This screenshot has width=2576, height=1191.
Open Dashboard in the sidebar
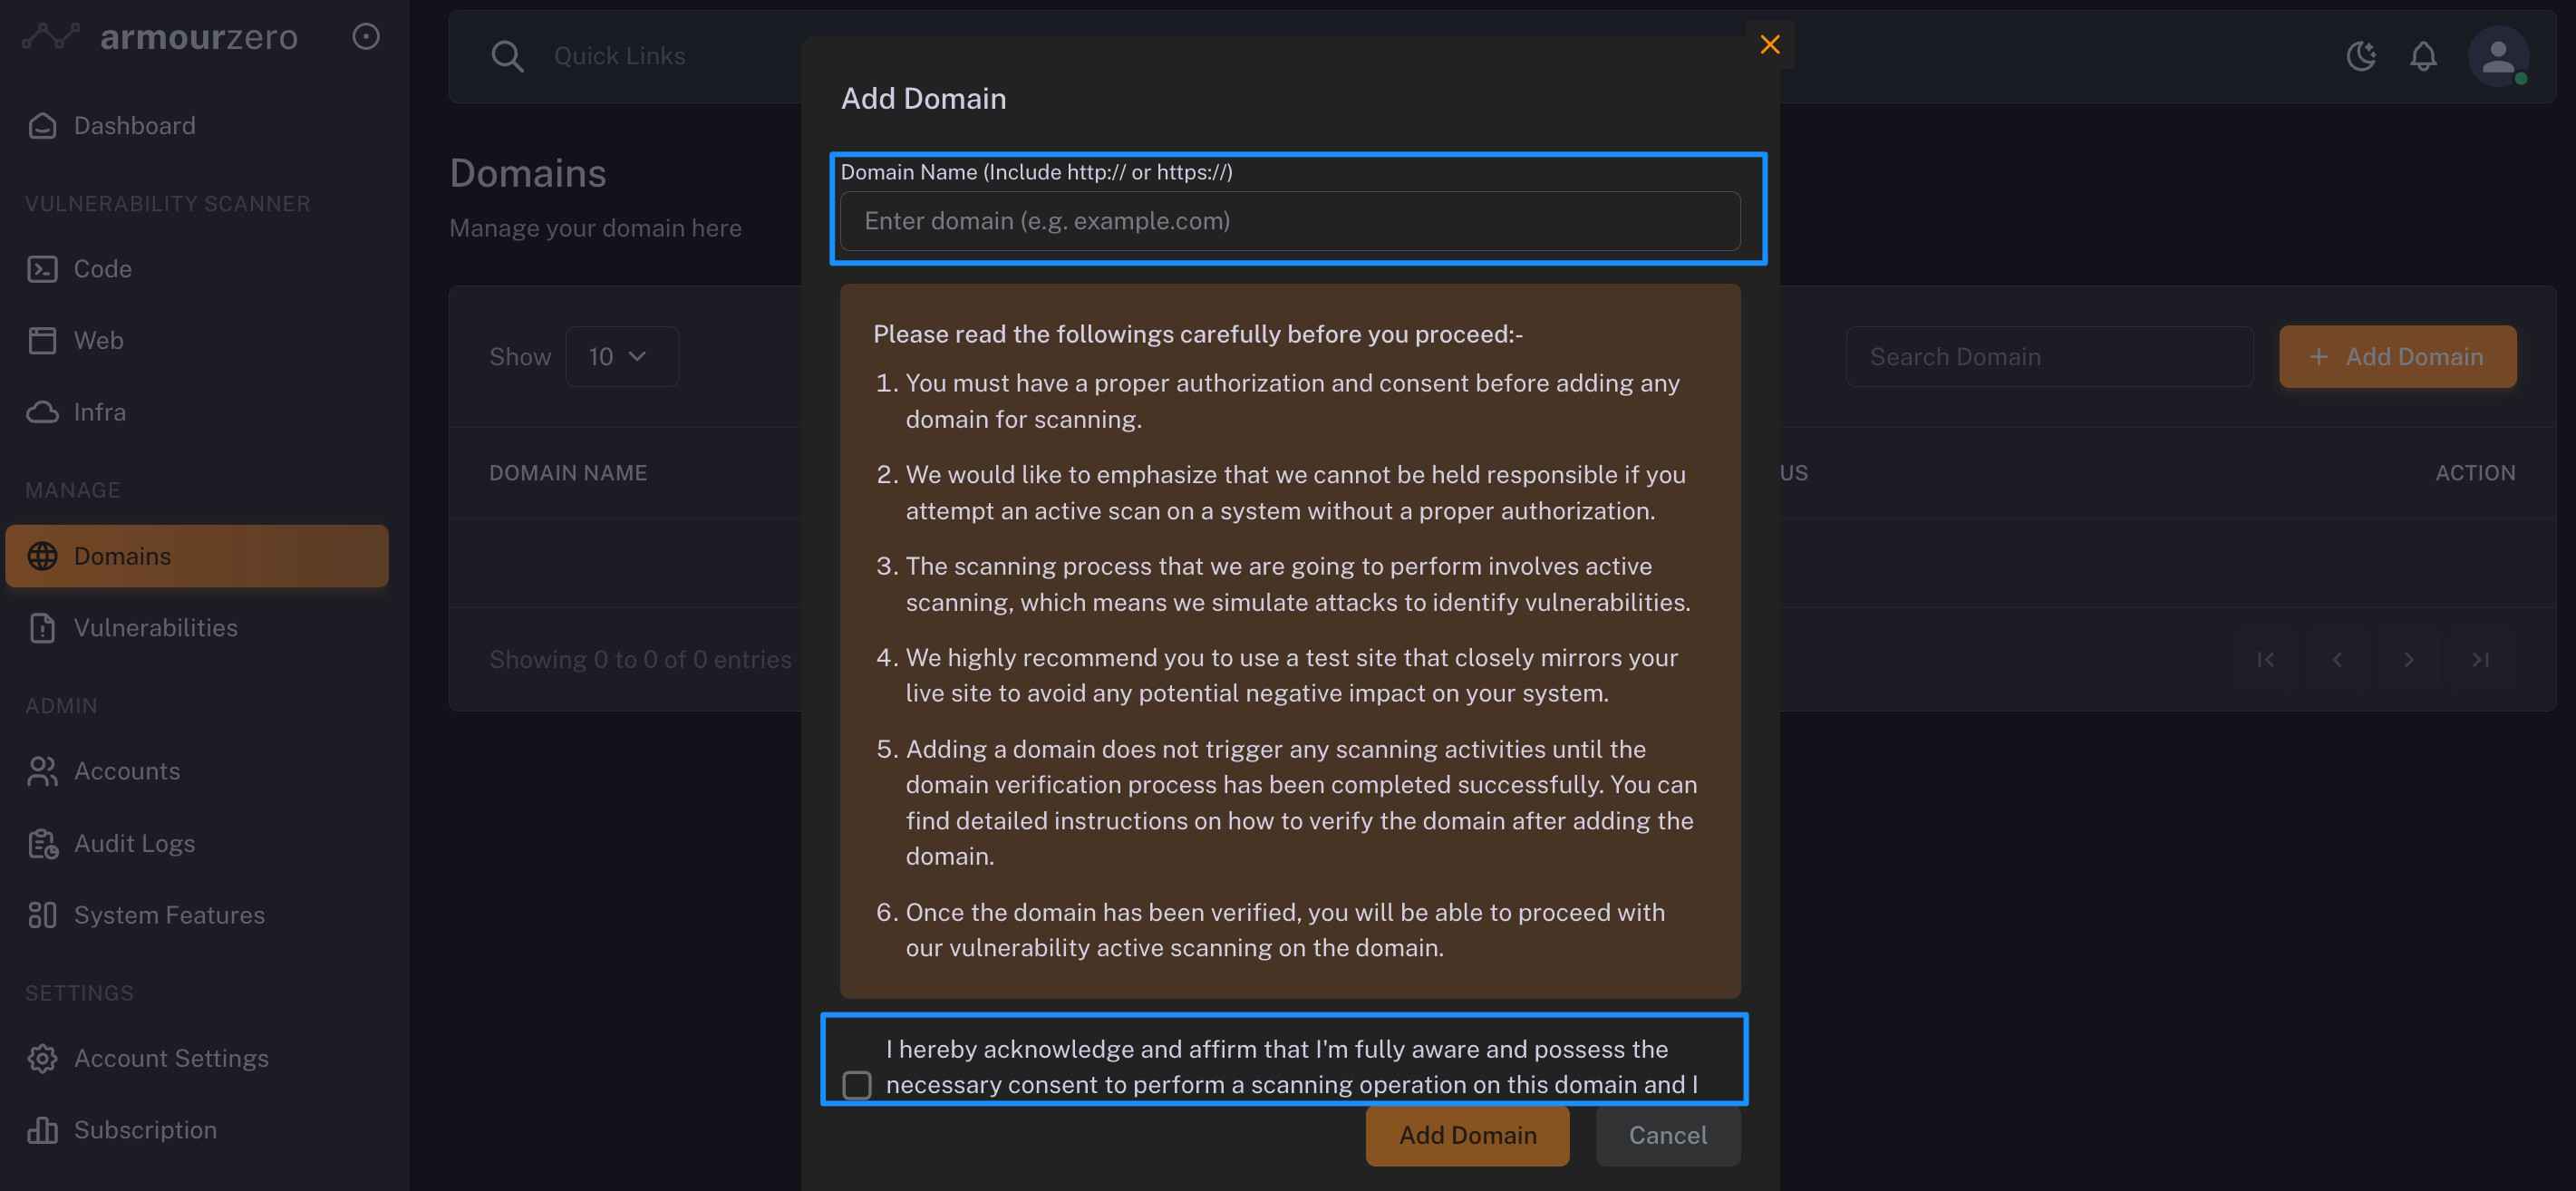tap(134, 126)
